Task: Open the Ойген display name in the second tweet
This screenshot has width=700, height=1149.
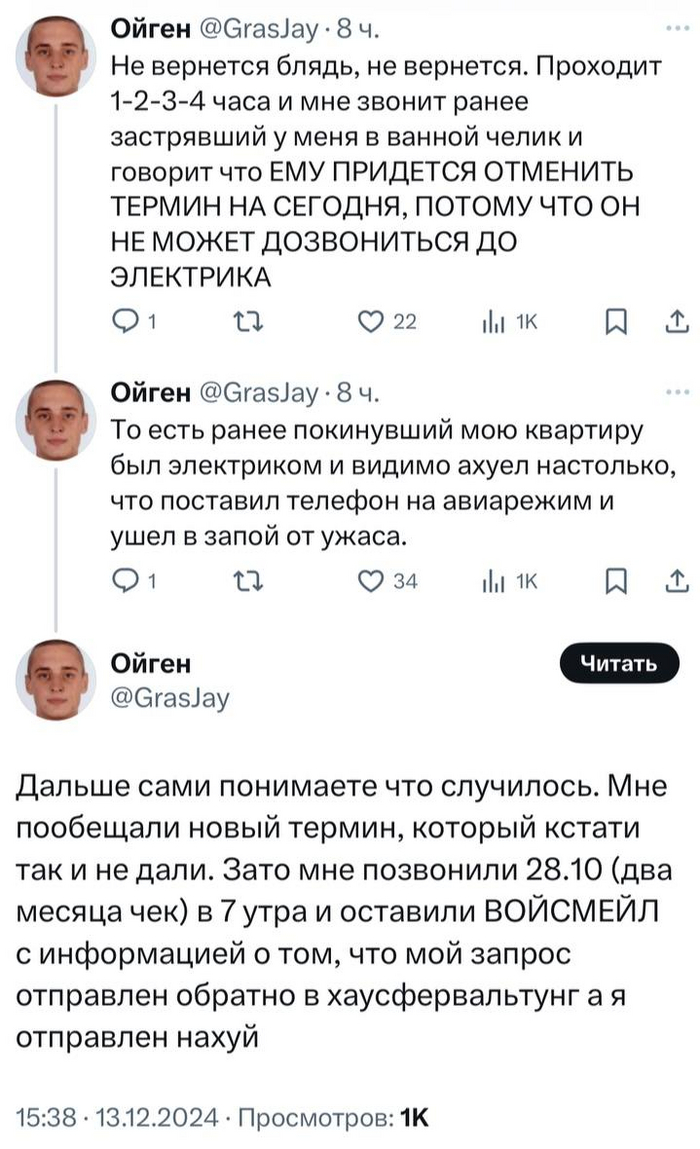Action: coord(150,393)
